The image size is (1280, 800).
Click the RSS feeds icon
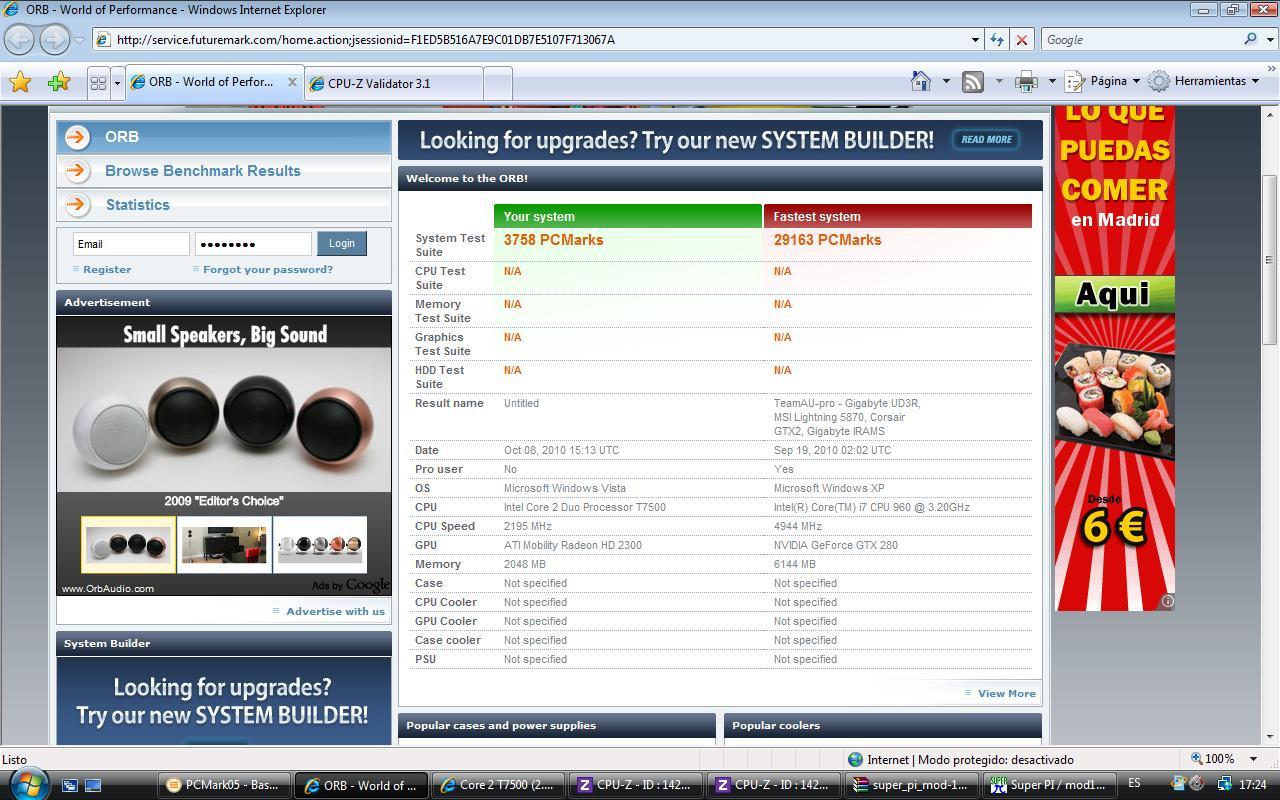(973, 82)
